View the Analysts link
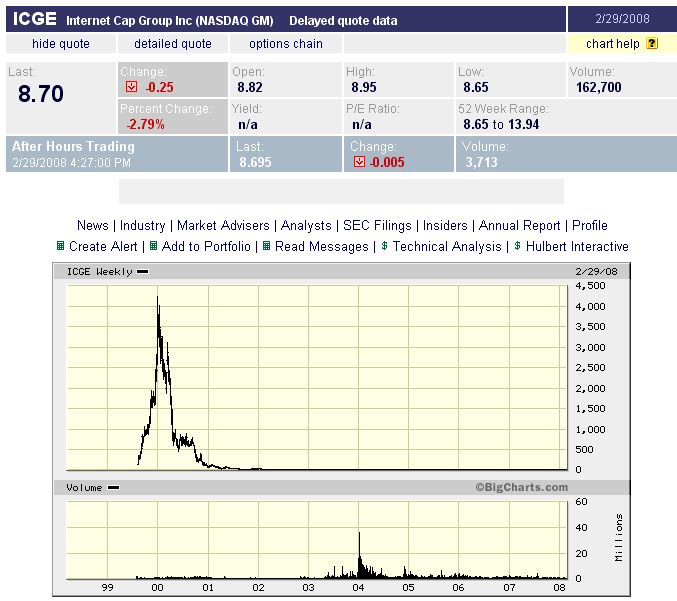 point(306,226)
